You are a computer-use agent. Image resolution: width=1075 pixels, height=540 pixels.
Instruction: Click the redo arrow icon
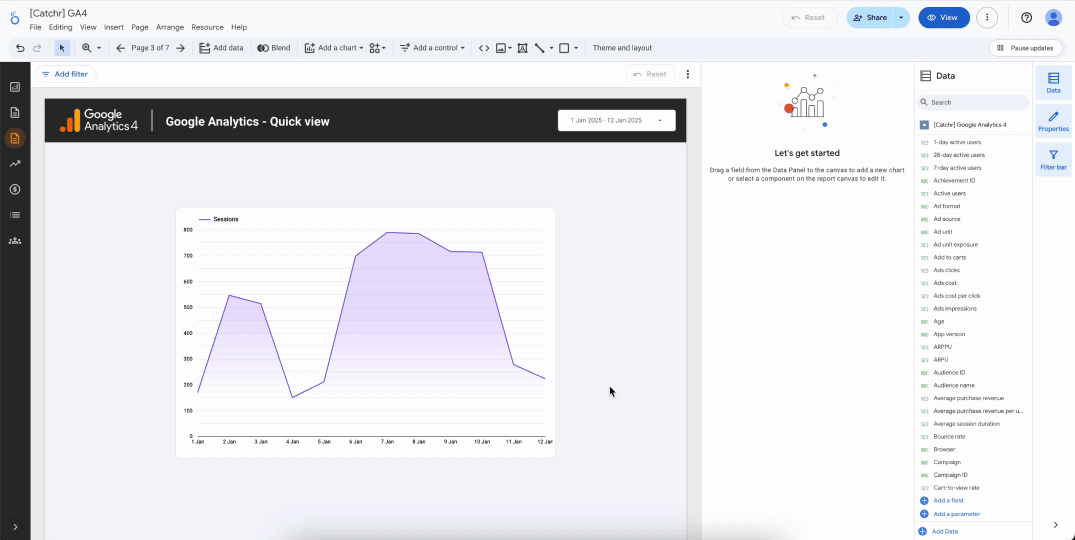click(x=37, y=48)
